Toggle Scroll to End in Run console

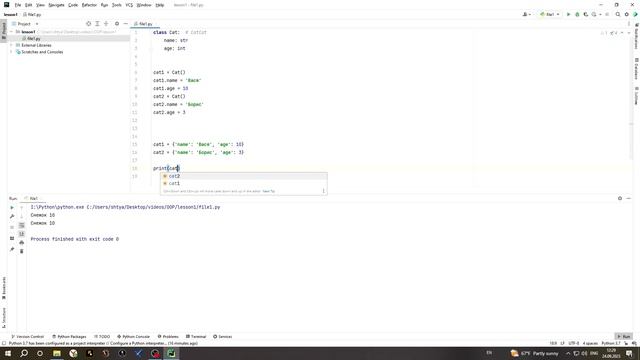pyautogui.click(x=22, y=234)
